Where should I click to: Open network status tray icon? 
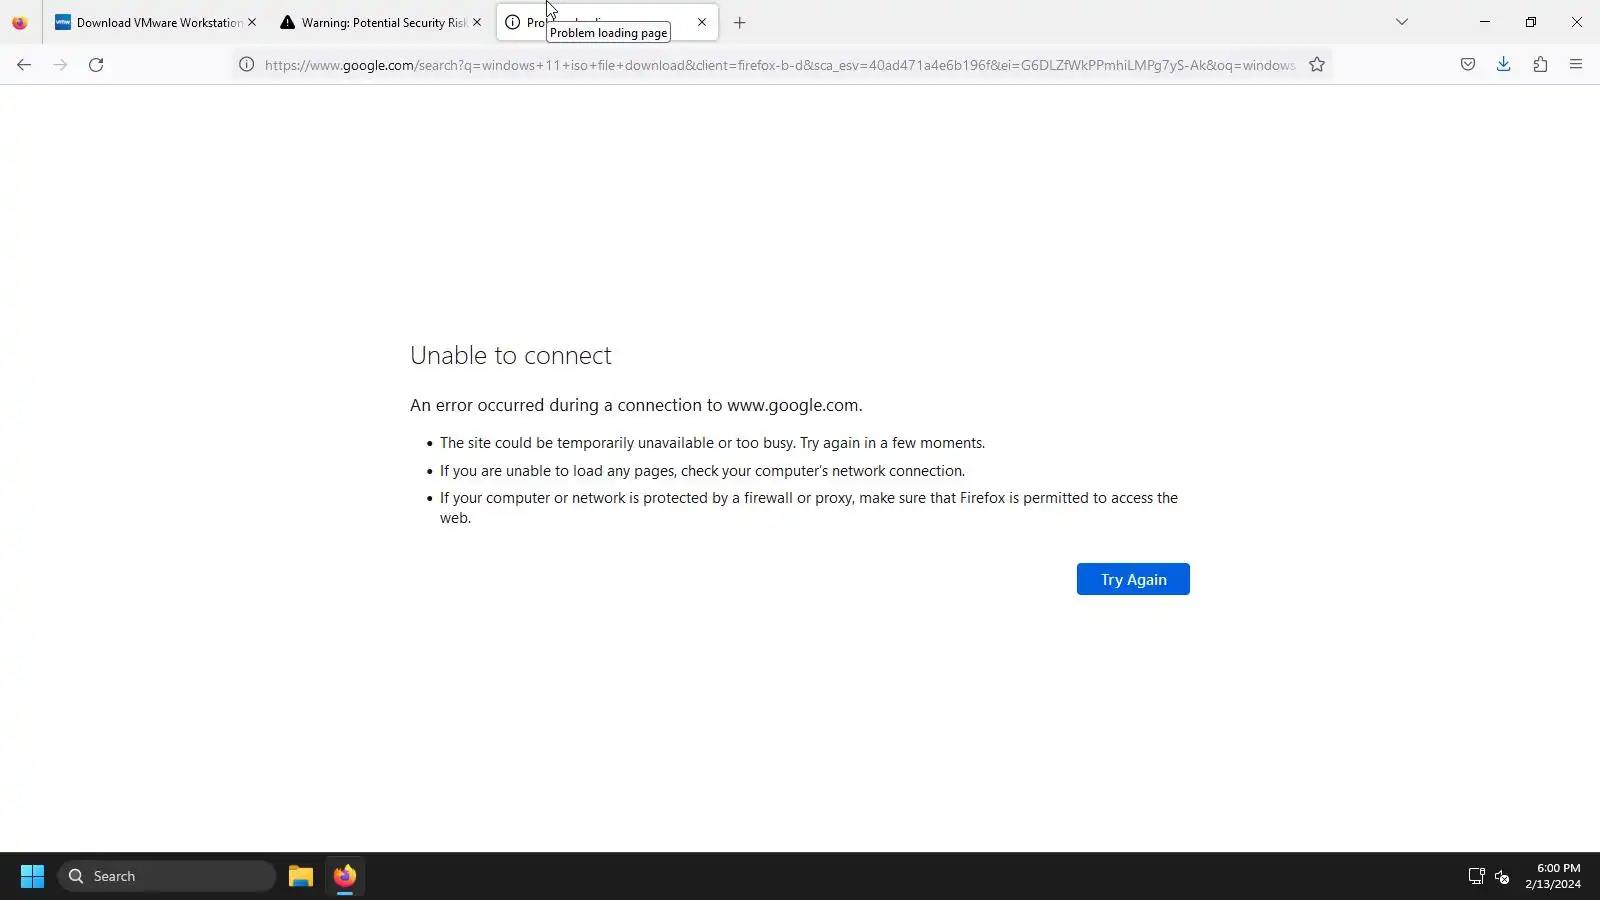coord(1476,876)
